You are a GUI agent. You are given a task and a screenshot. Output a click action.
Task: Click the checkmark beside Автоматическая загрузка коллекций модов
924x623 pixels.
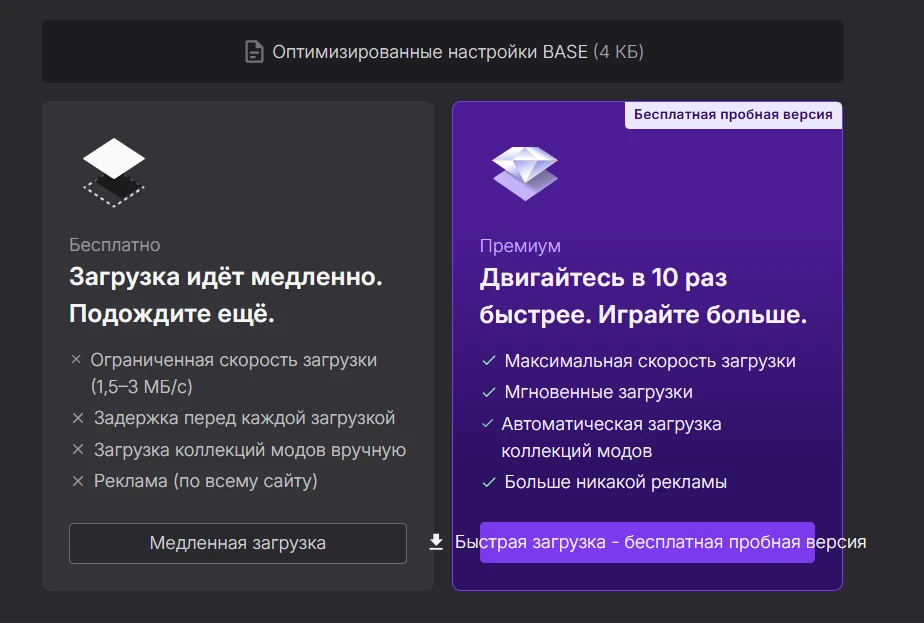(x=489, y=424)
